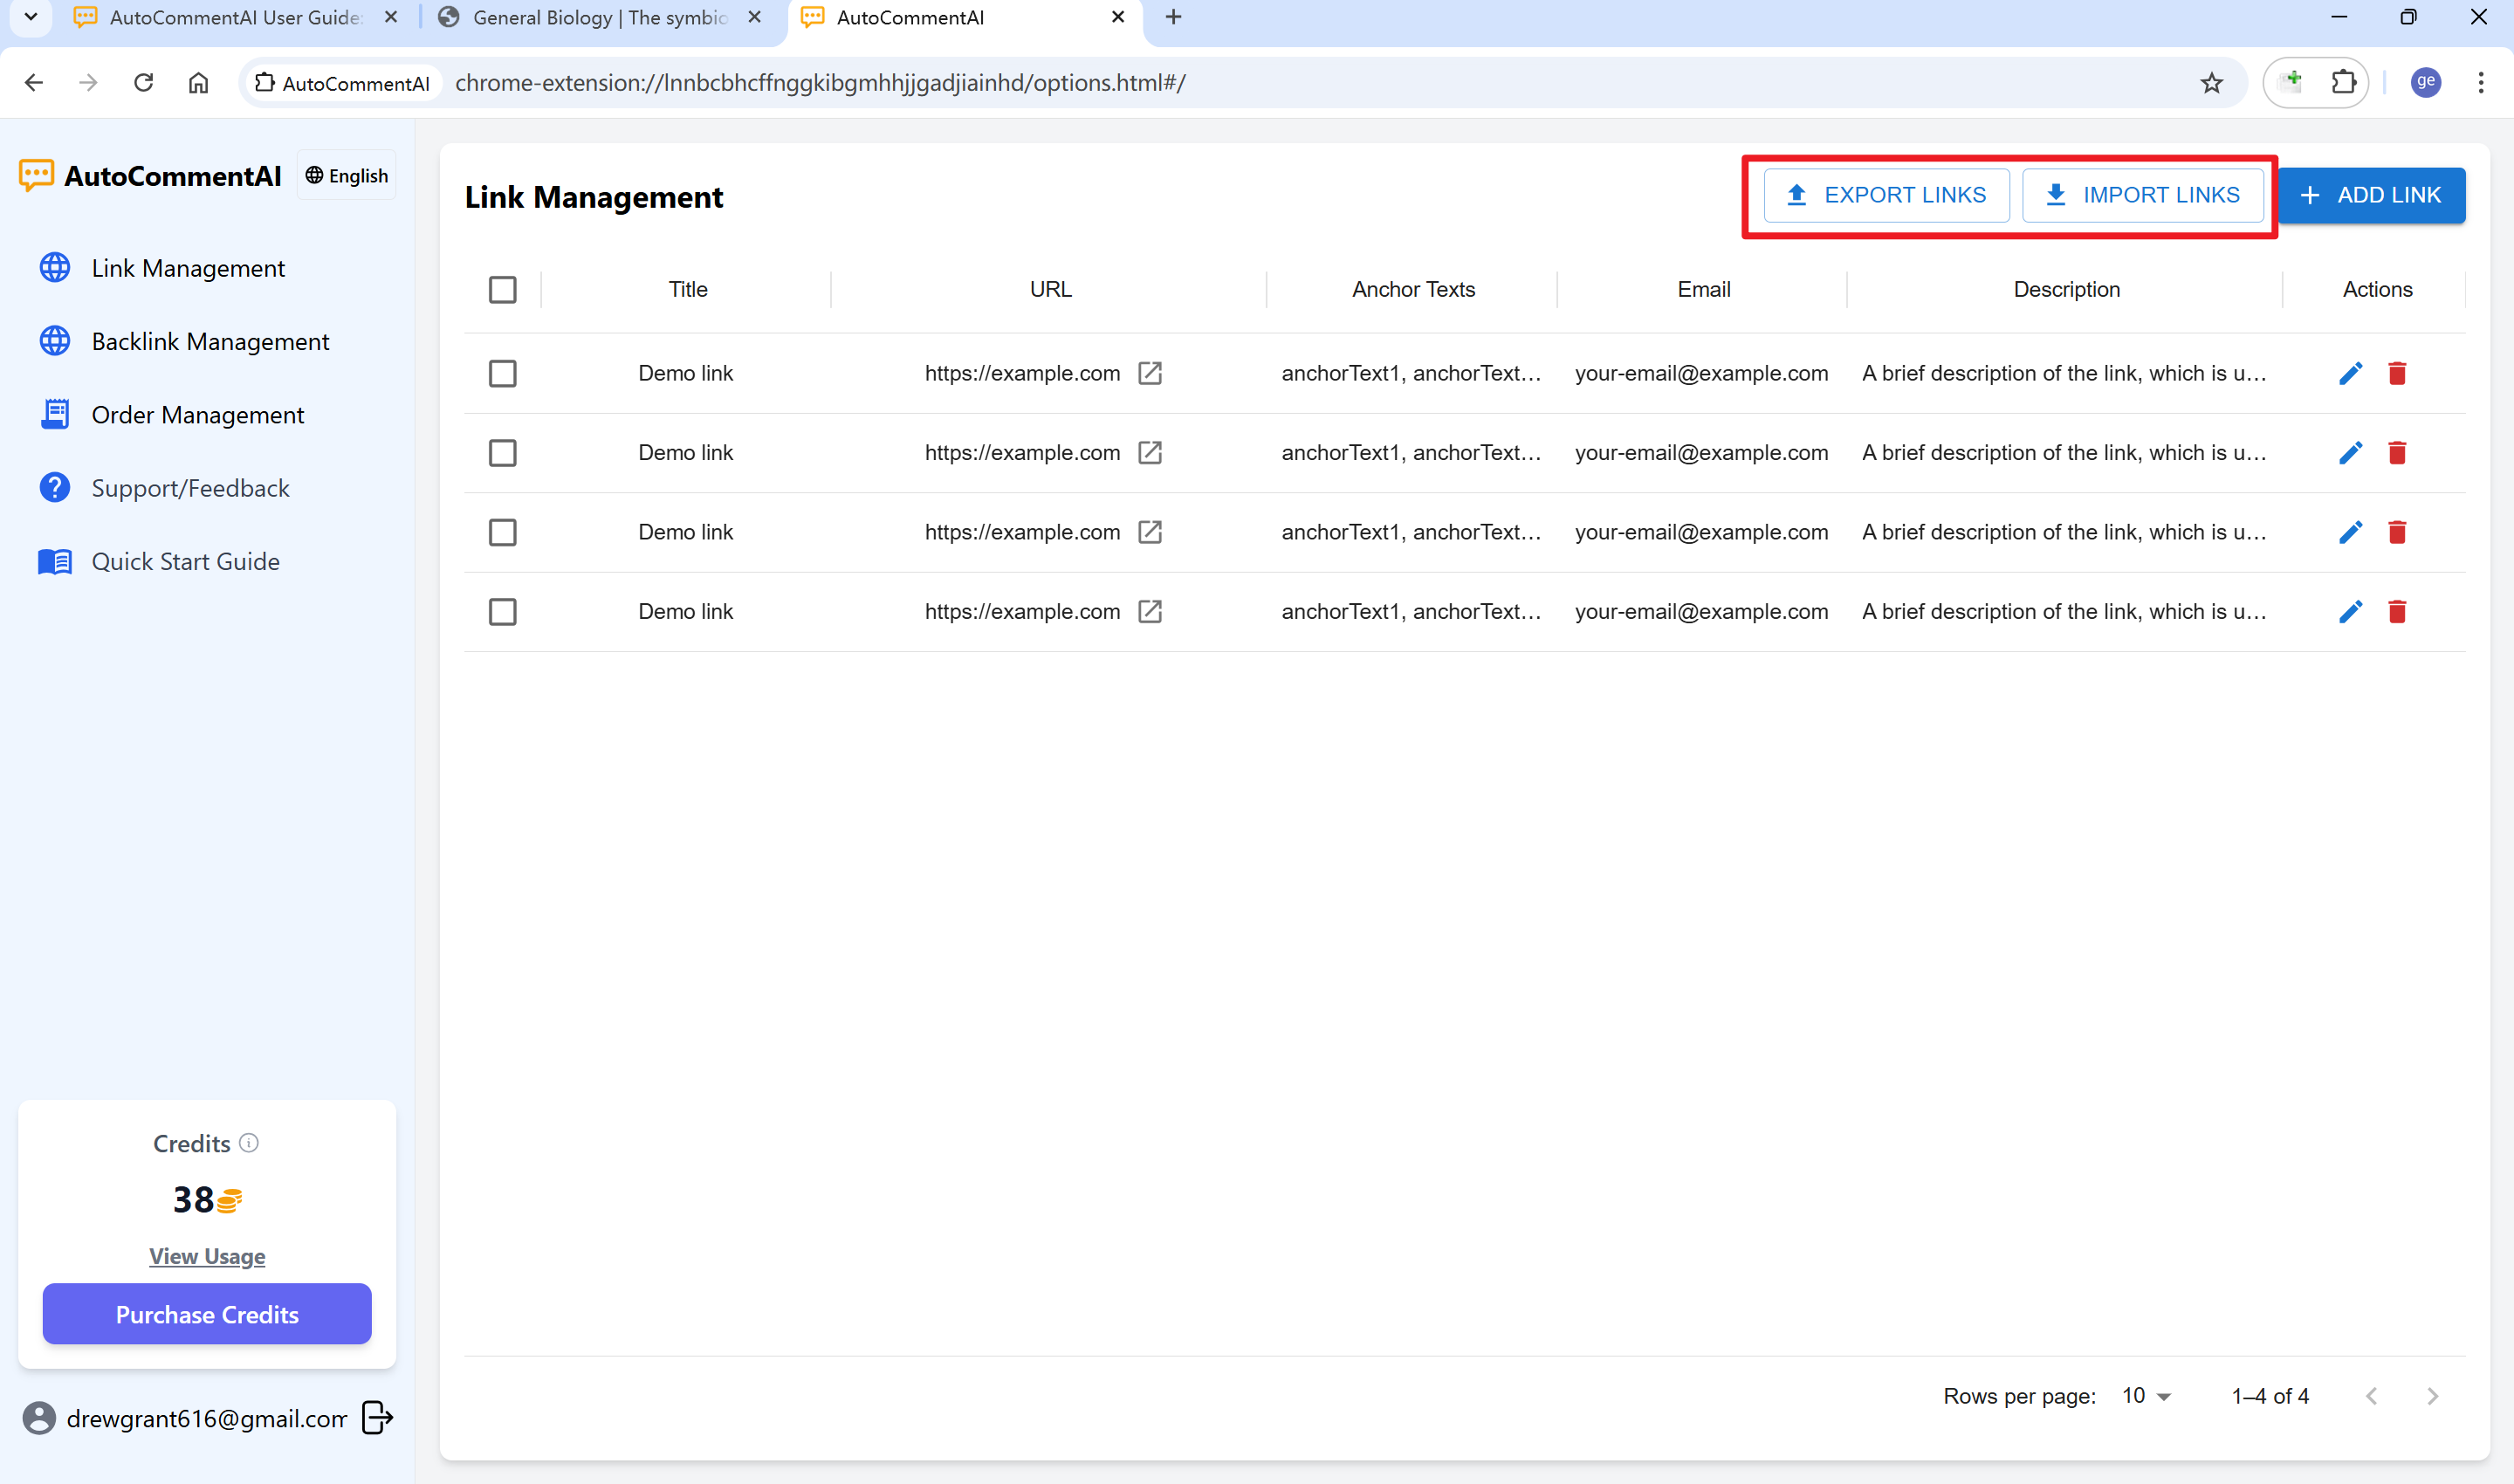
Task: Bookmark this page with the star icon
Action: click(2211, 82)
